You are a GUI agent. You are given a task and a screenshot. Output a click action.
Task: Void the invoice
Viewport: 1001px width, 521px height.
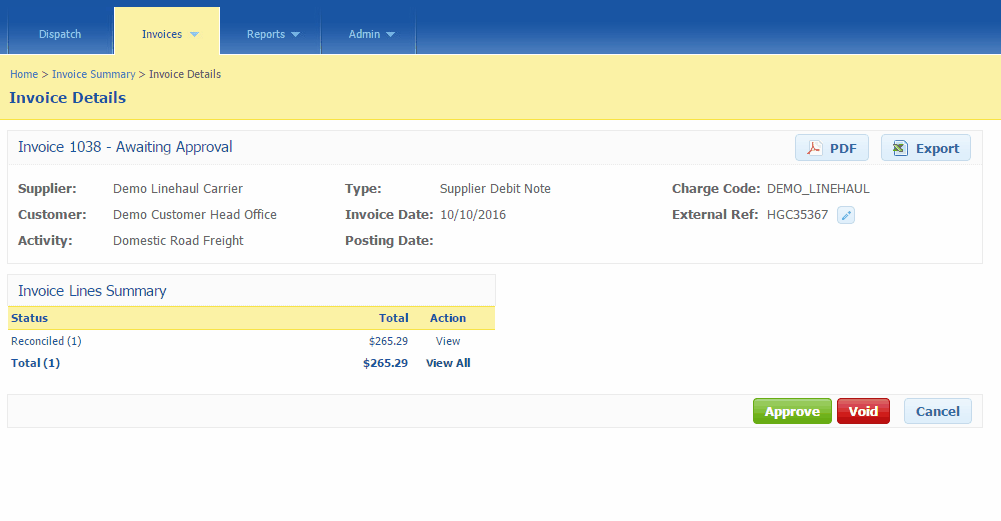pyautogui.click(x=863, y=411)
